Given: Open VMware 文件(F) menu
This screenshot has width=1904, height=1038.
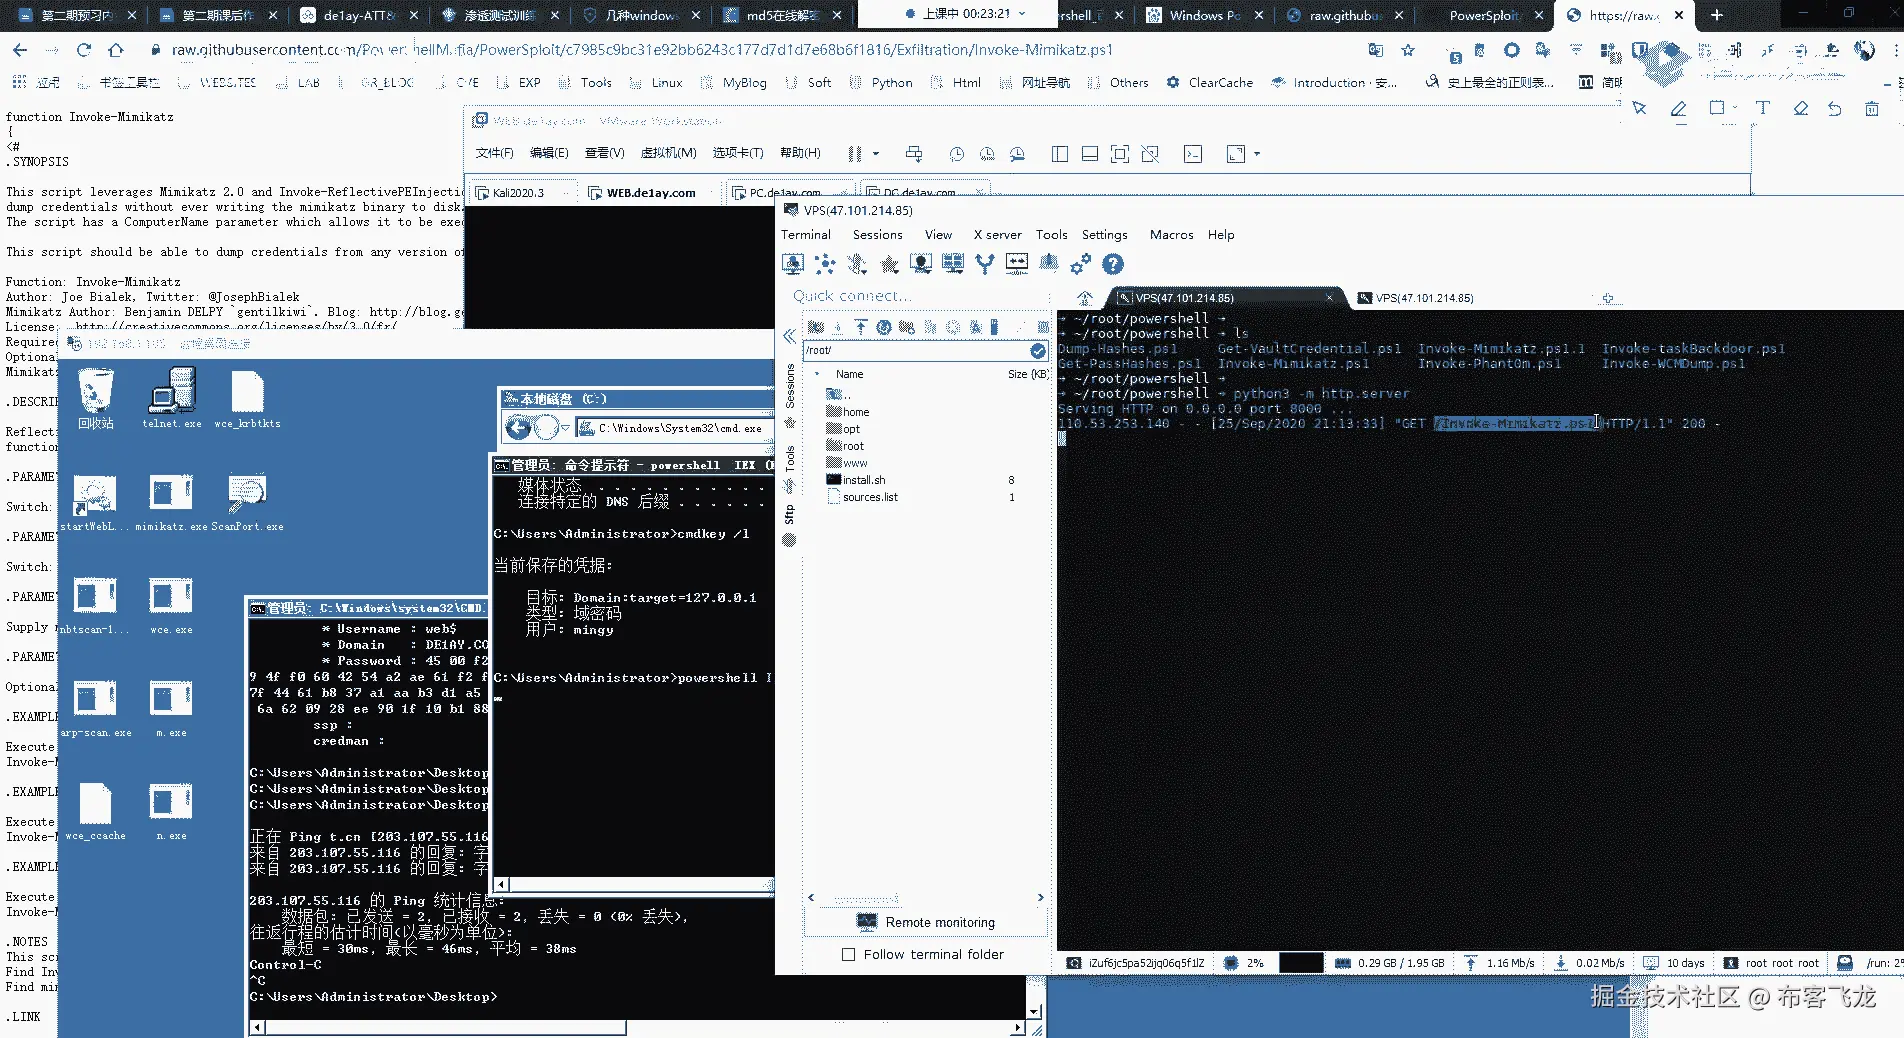Looking at the screenshot, I should click(494, 153).
